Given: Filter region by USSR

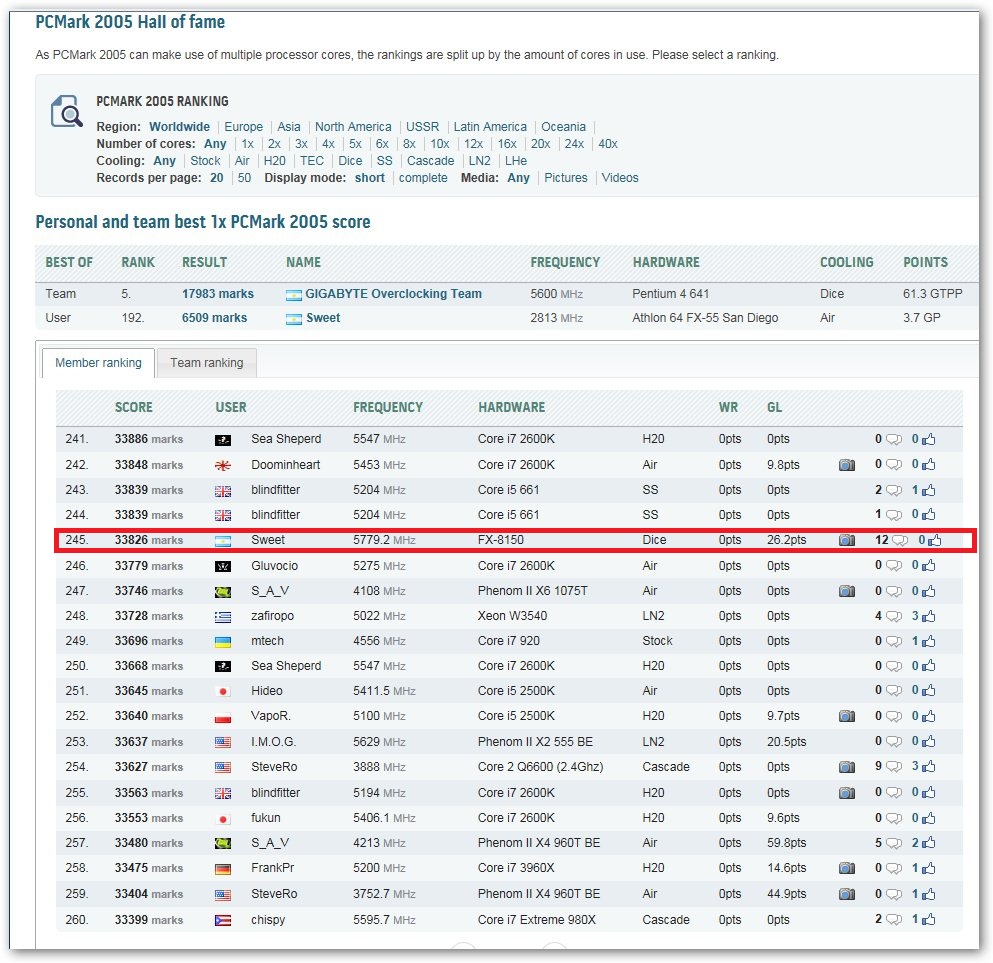Looking at the screenshot, I should click(422, 127).
